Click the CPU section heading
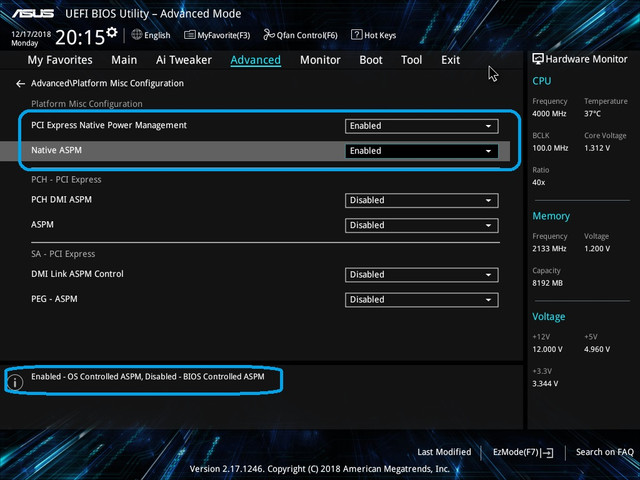 (542, 81)
